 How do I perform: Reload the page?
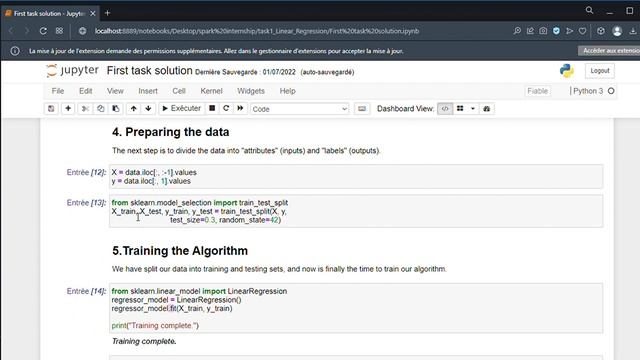tap(43, 31)
